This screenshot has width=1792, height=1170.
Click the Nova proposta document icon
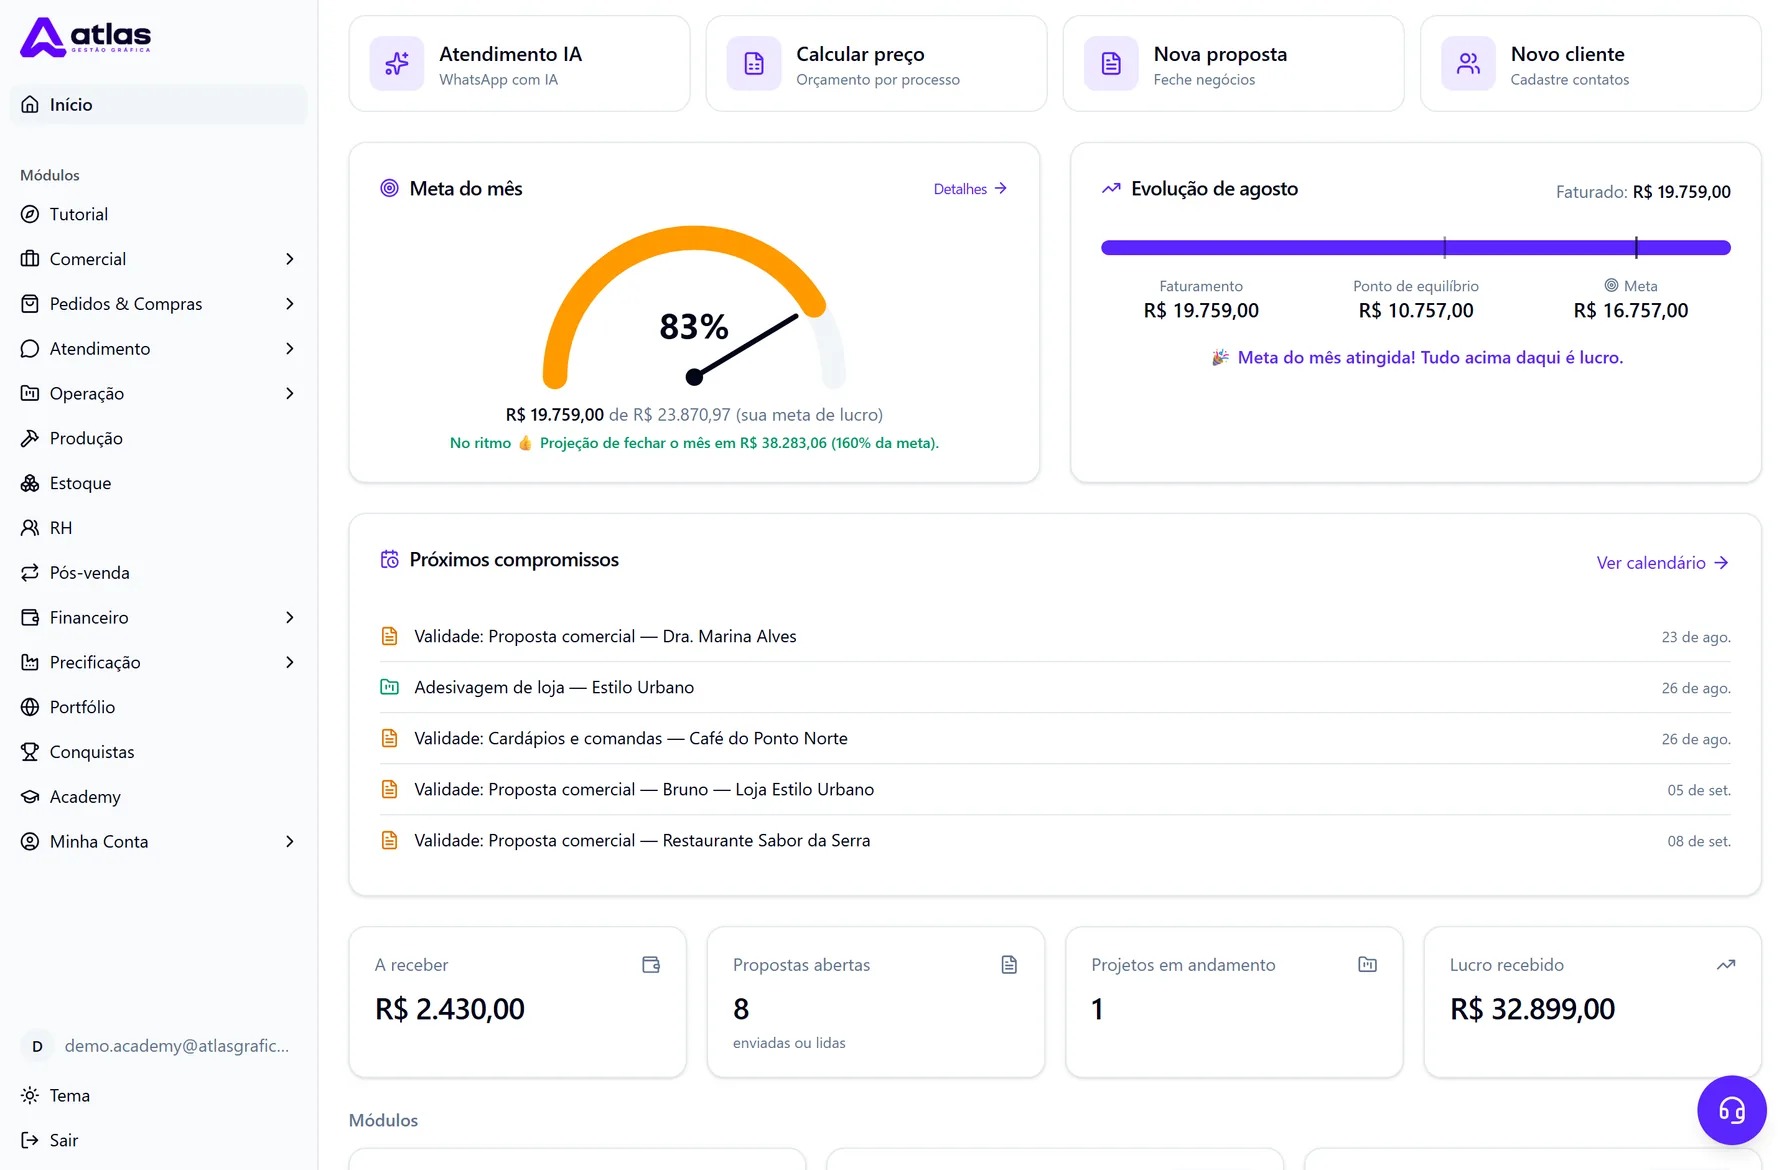[x=1111, y=64]
